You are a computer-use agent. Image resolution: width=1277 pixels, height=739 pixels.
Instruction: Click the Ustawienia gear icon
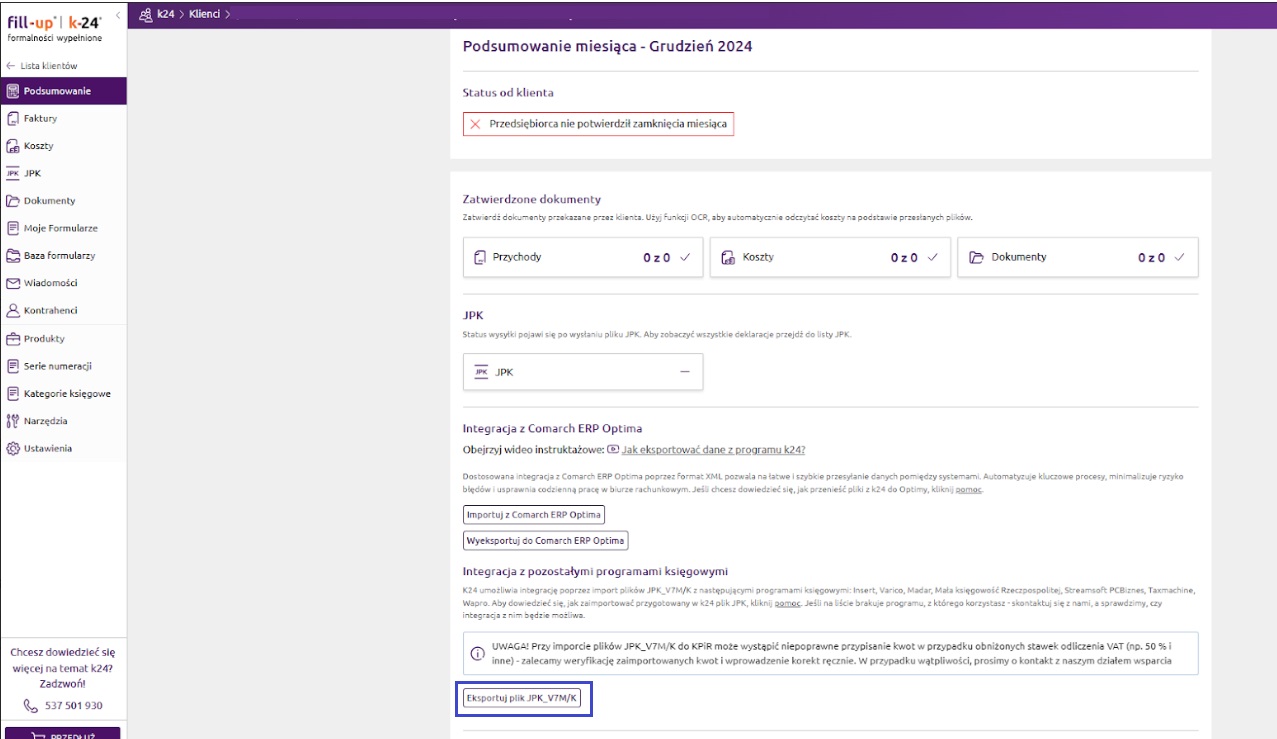pos(13,449)
